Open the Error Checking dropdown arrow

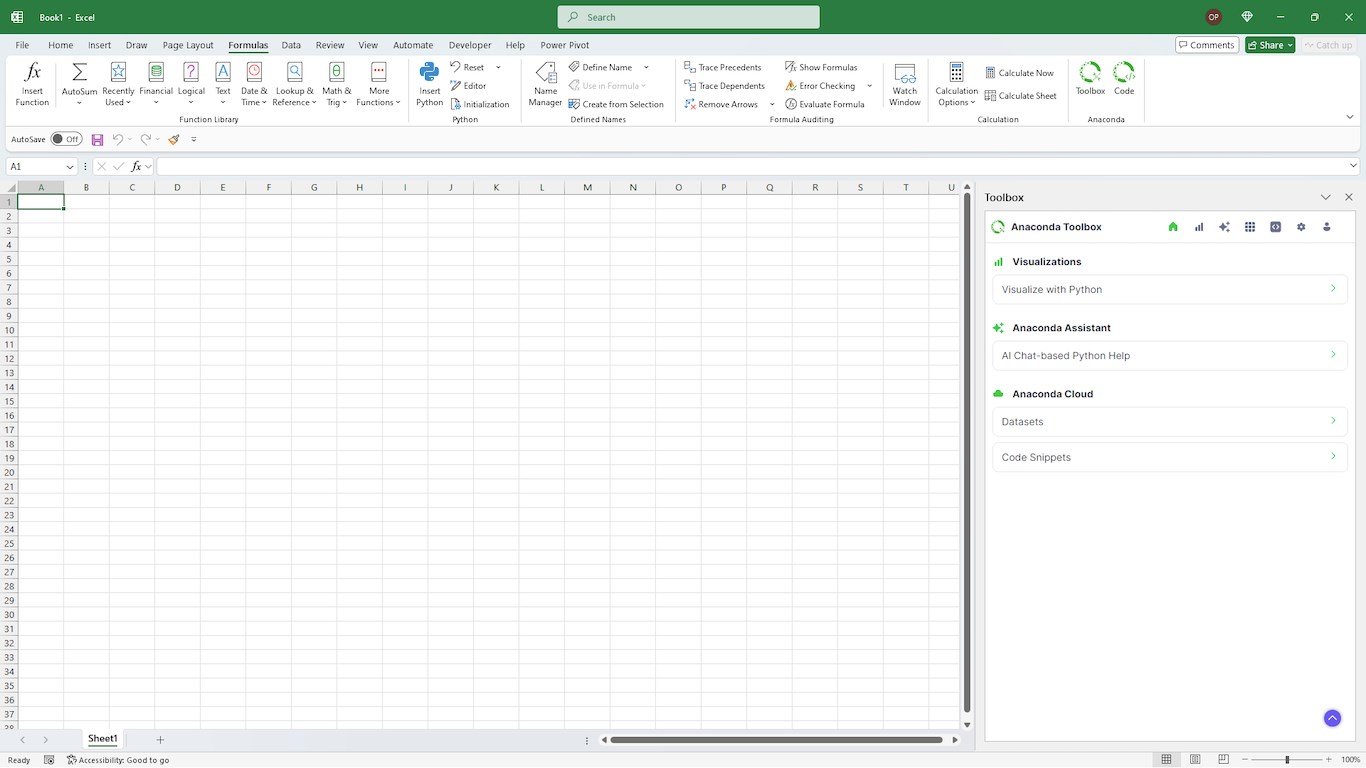(869, 86)
